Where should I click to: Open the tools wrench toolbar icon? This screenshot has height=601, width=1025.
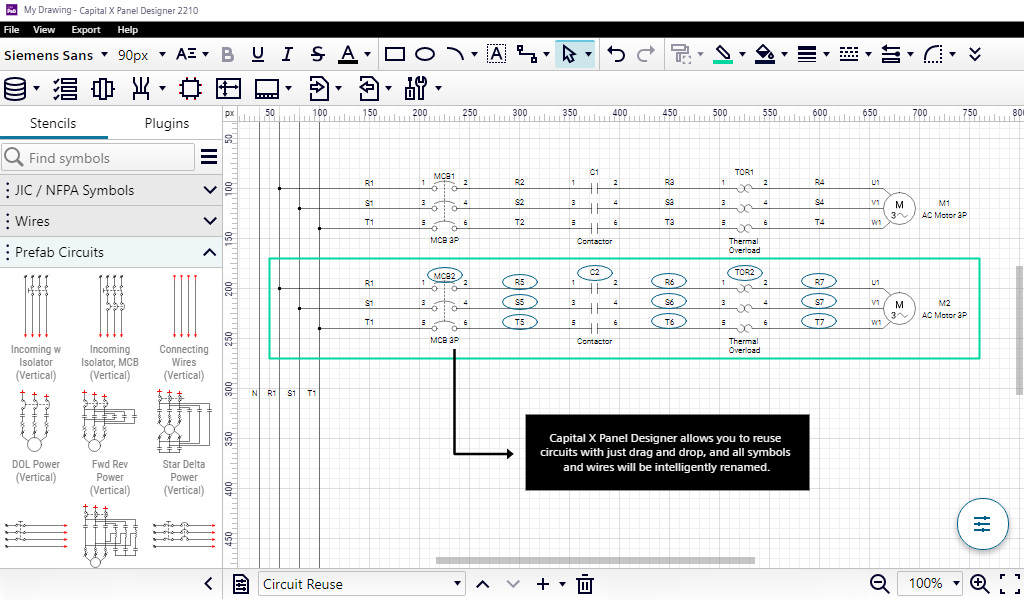[416, 88]
